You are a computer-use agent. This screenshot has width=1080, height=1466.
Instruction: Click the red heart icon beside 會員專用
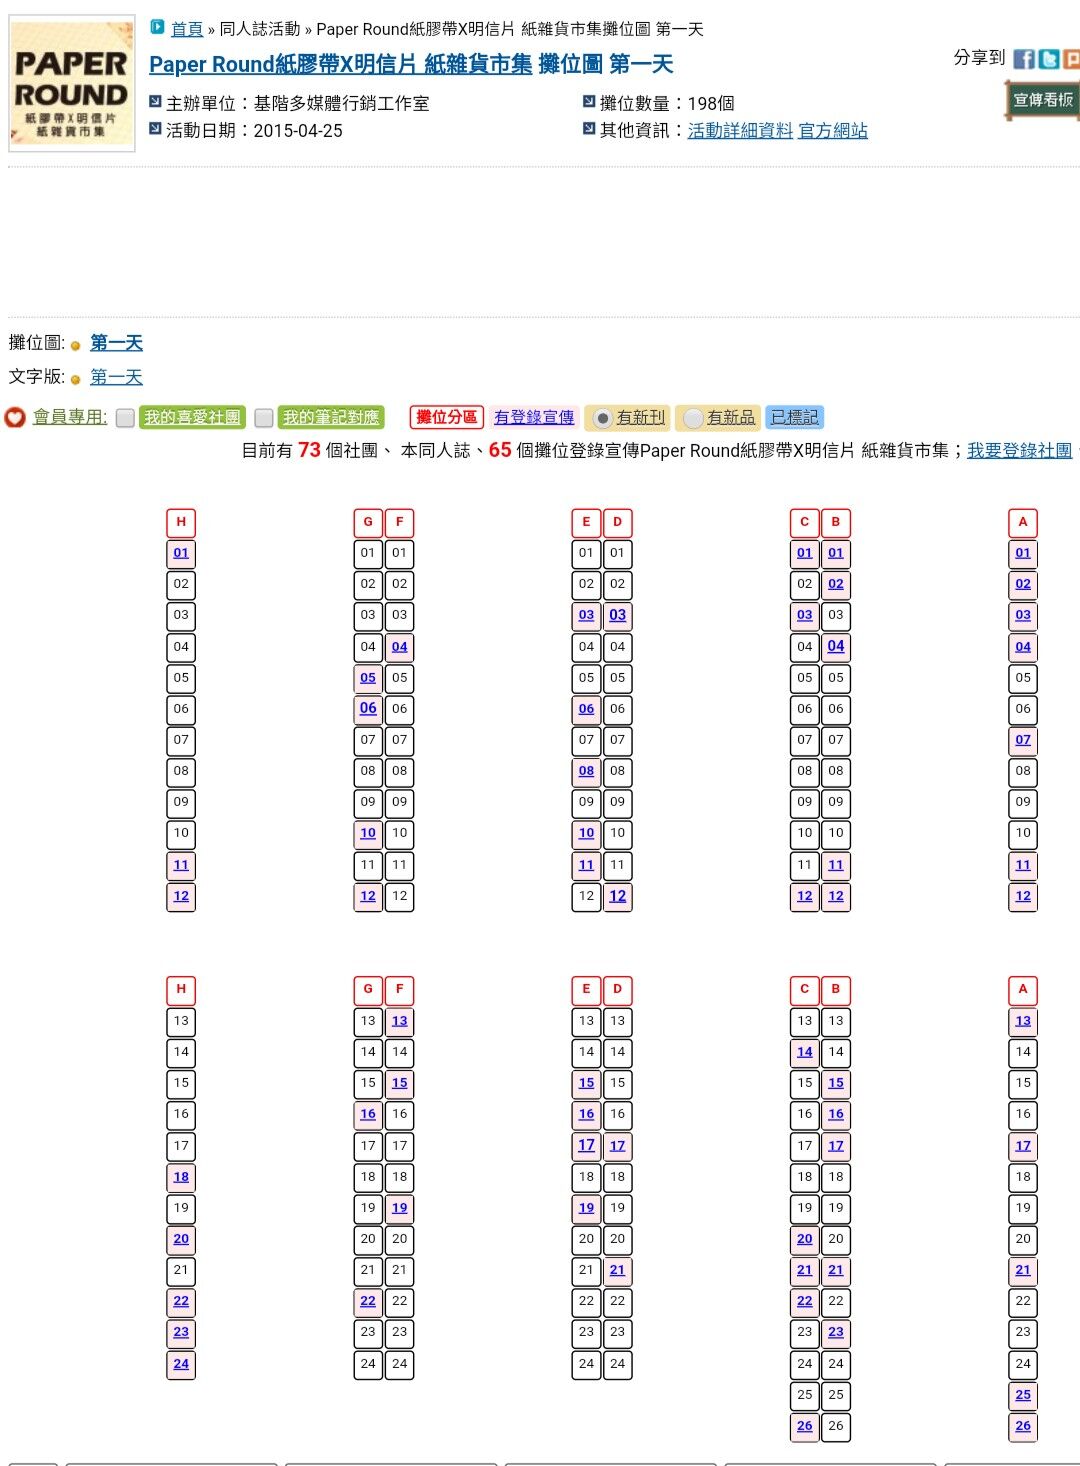[15, 417]
